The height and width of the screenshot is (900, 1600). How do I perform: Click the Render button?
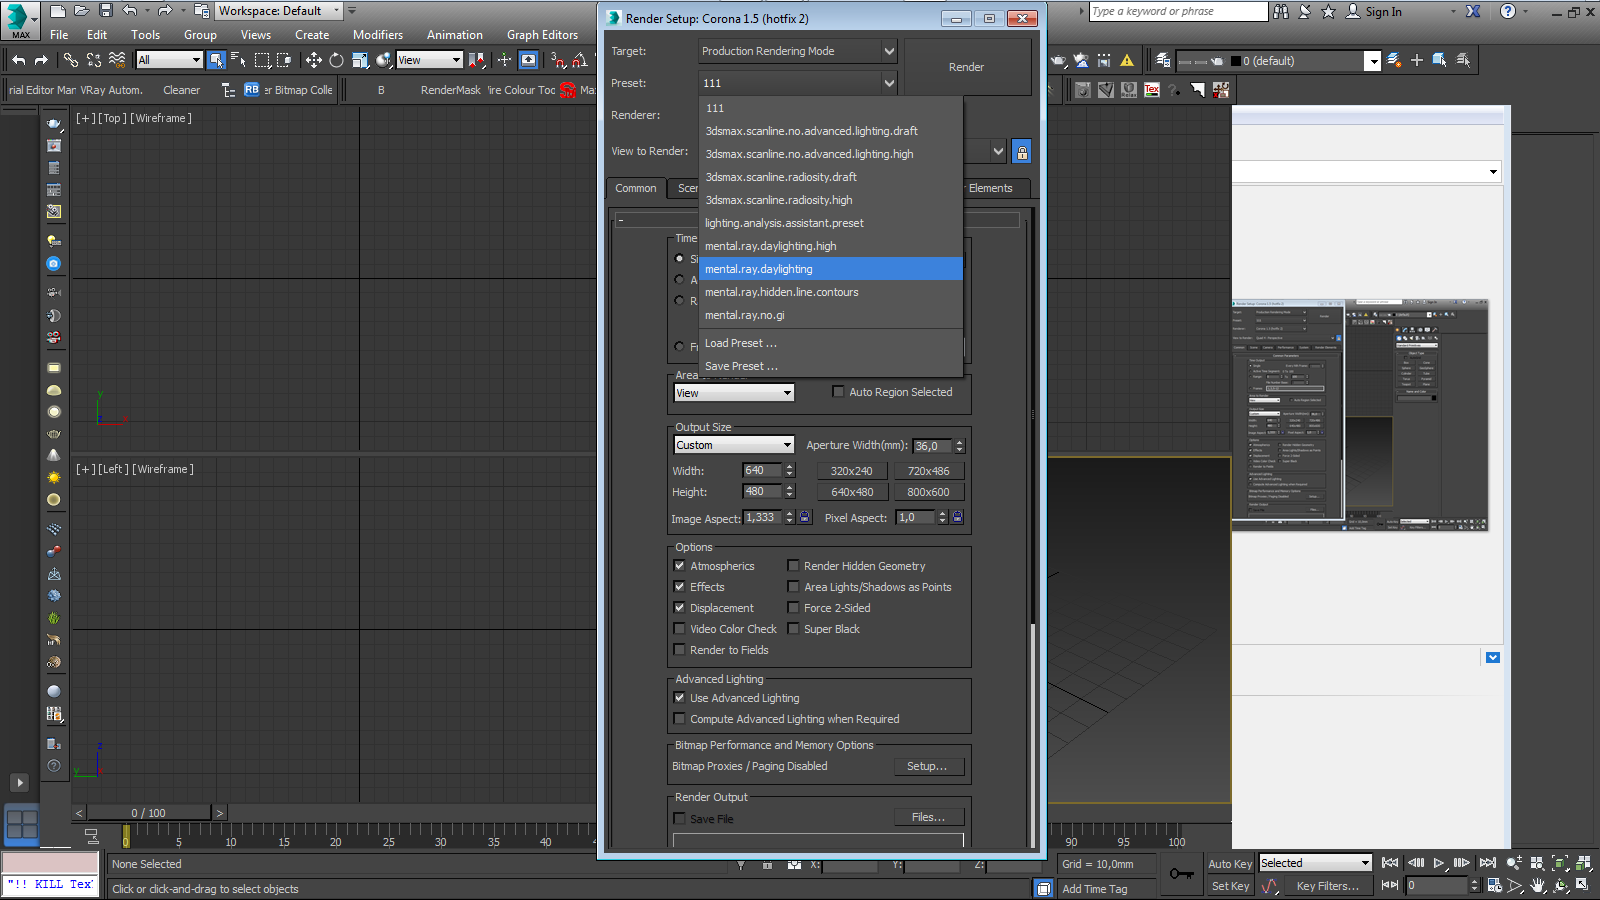(x=966, y=67)
